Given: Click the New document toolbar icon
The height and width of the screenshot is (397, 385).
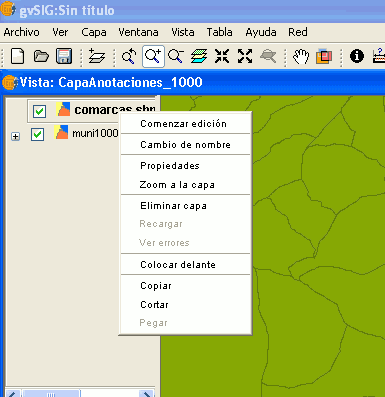Looking at the screenshot, I should coord(17,56).
